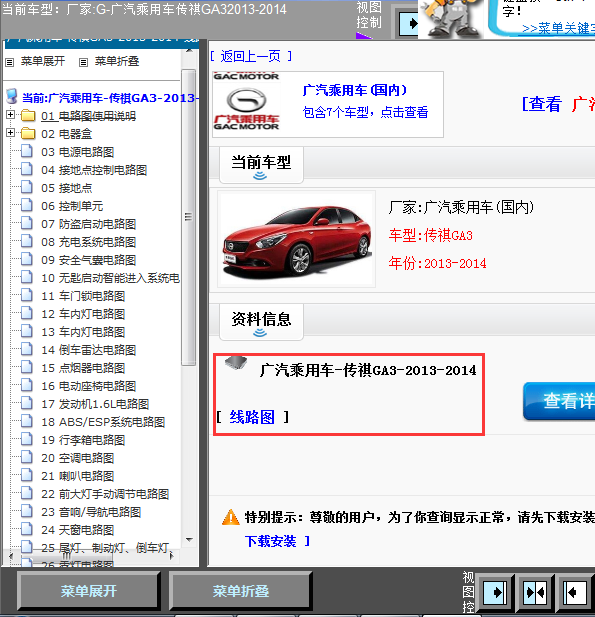595x617 pixels.
Task: Click sidebar horizontal scrollbar left arrow
Action: [x=11, y=556]
